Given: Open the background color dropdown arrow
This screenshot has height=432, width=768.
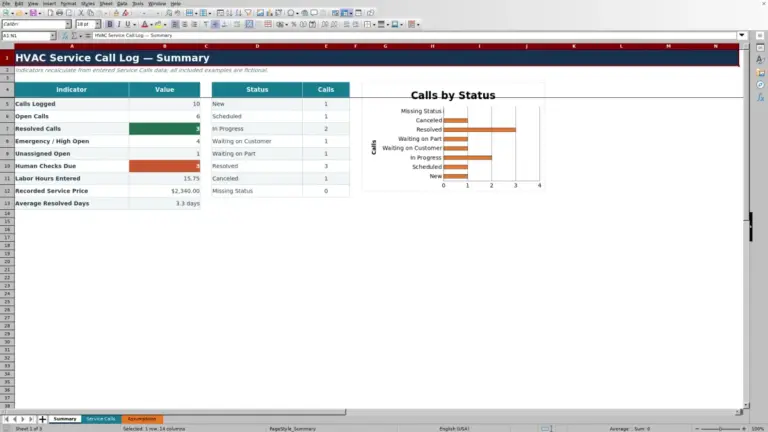Looking at the screenshot, I should 165,24.
